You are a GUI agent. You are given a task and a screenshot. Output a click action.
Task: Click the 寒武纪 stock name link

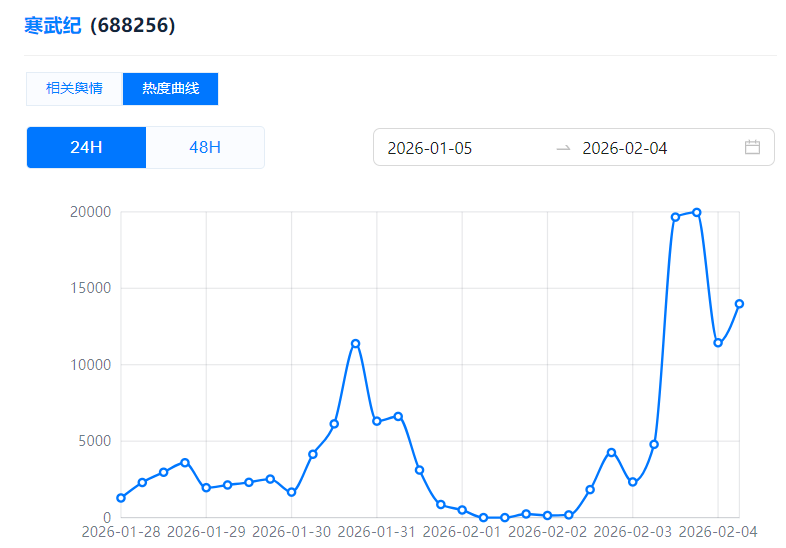[52, 25]
